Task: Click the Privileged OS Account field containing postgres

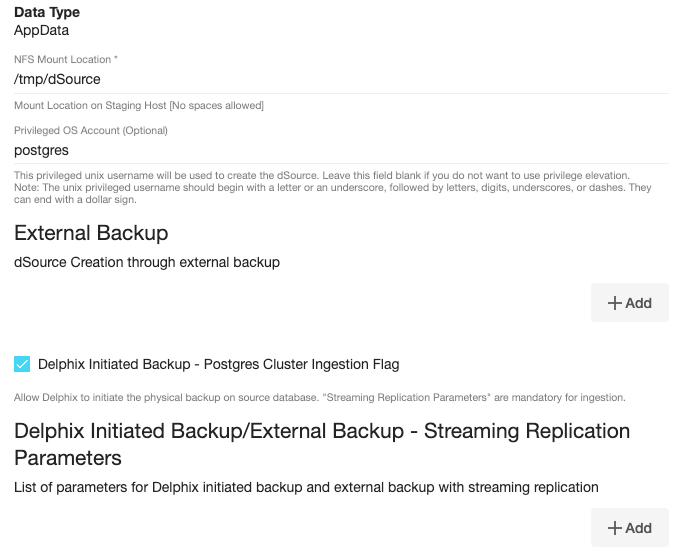Action: coord(340,150)
